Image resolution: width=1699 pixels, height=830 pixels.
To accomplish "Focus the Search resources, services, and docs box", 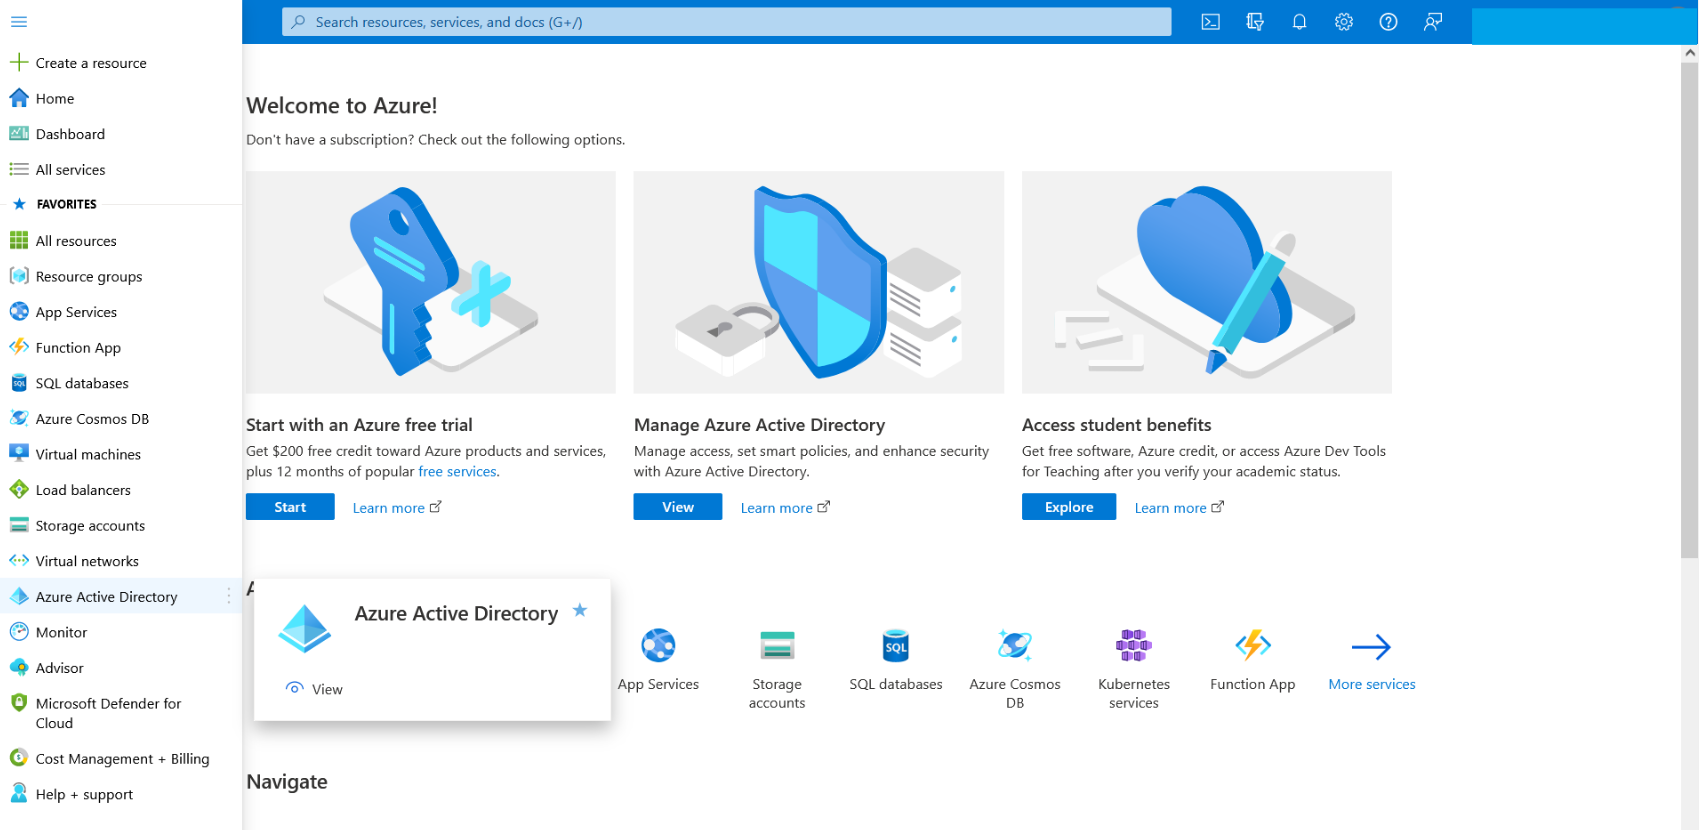I will pyautogui.click(x=727, y=22).
